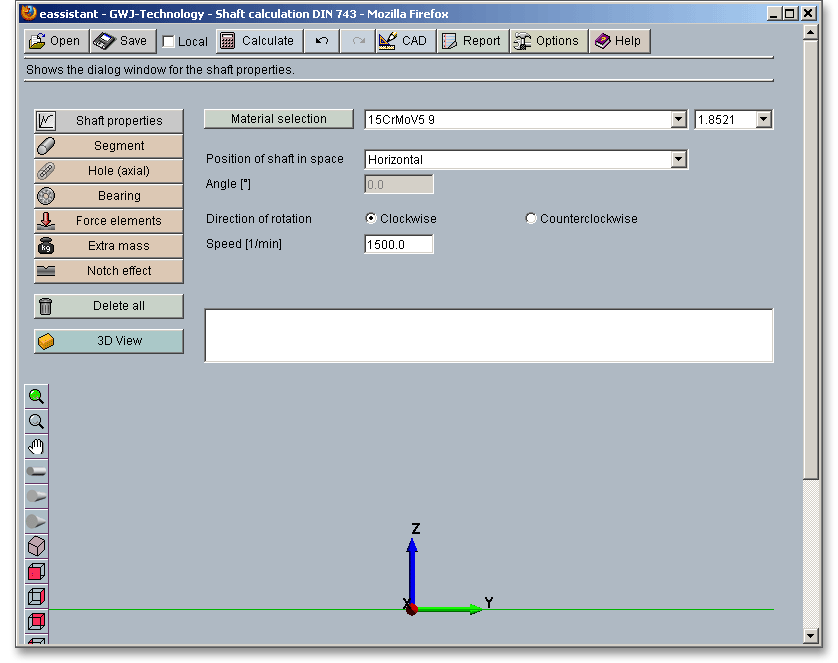Open the 3D View panel
This screenshot has width=838, height=663.
click(x=109, y=341)
